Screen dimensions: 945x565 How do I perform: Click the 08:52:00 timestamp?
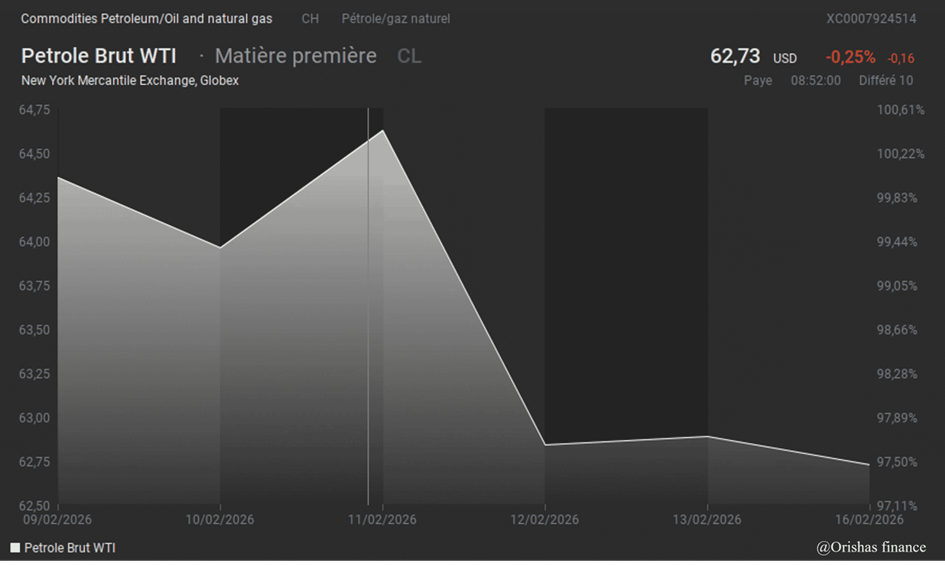(816, 80)
